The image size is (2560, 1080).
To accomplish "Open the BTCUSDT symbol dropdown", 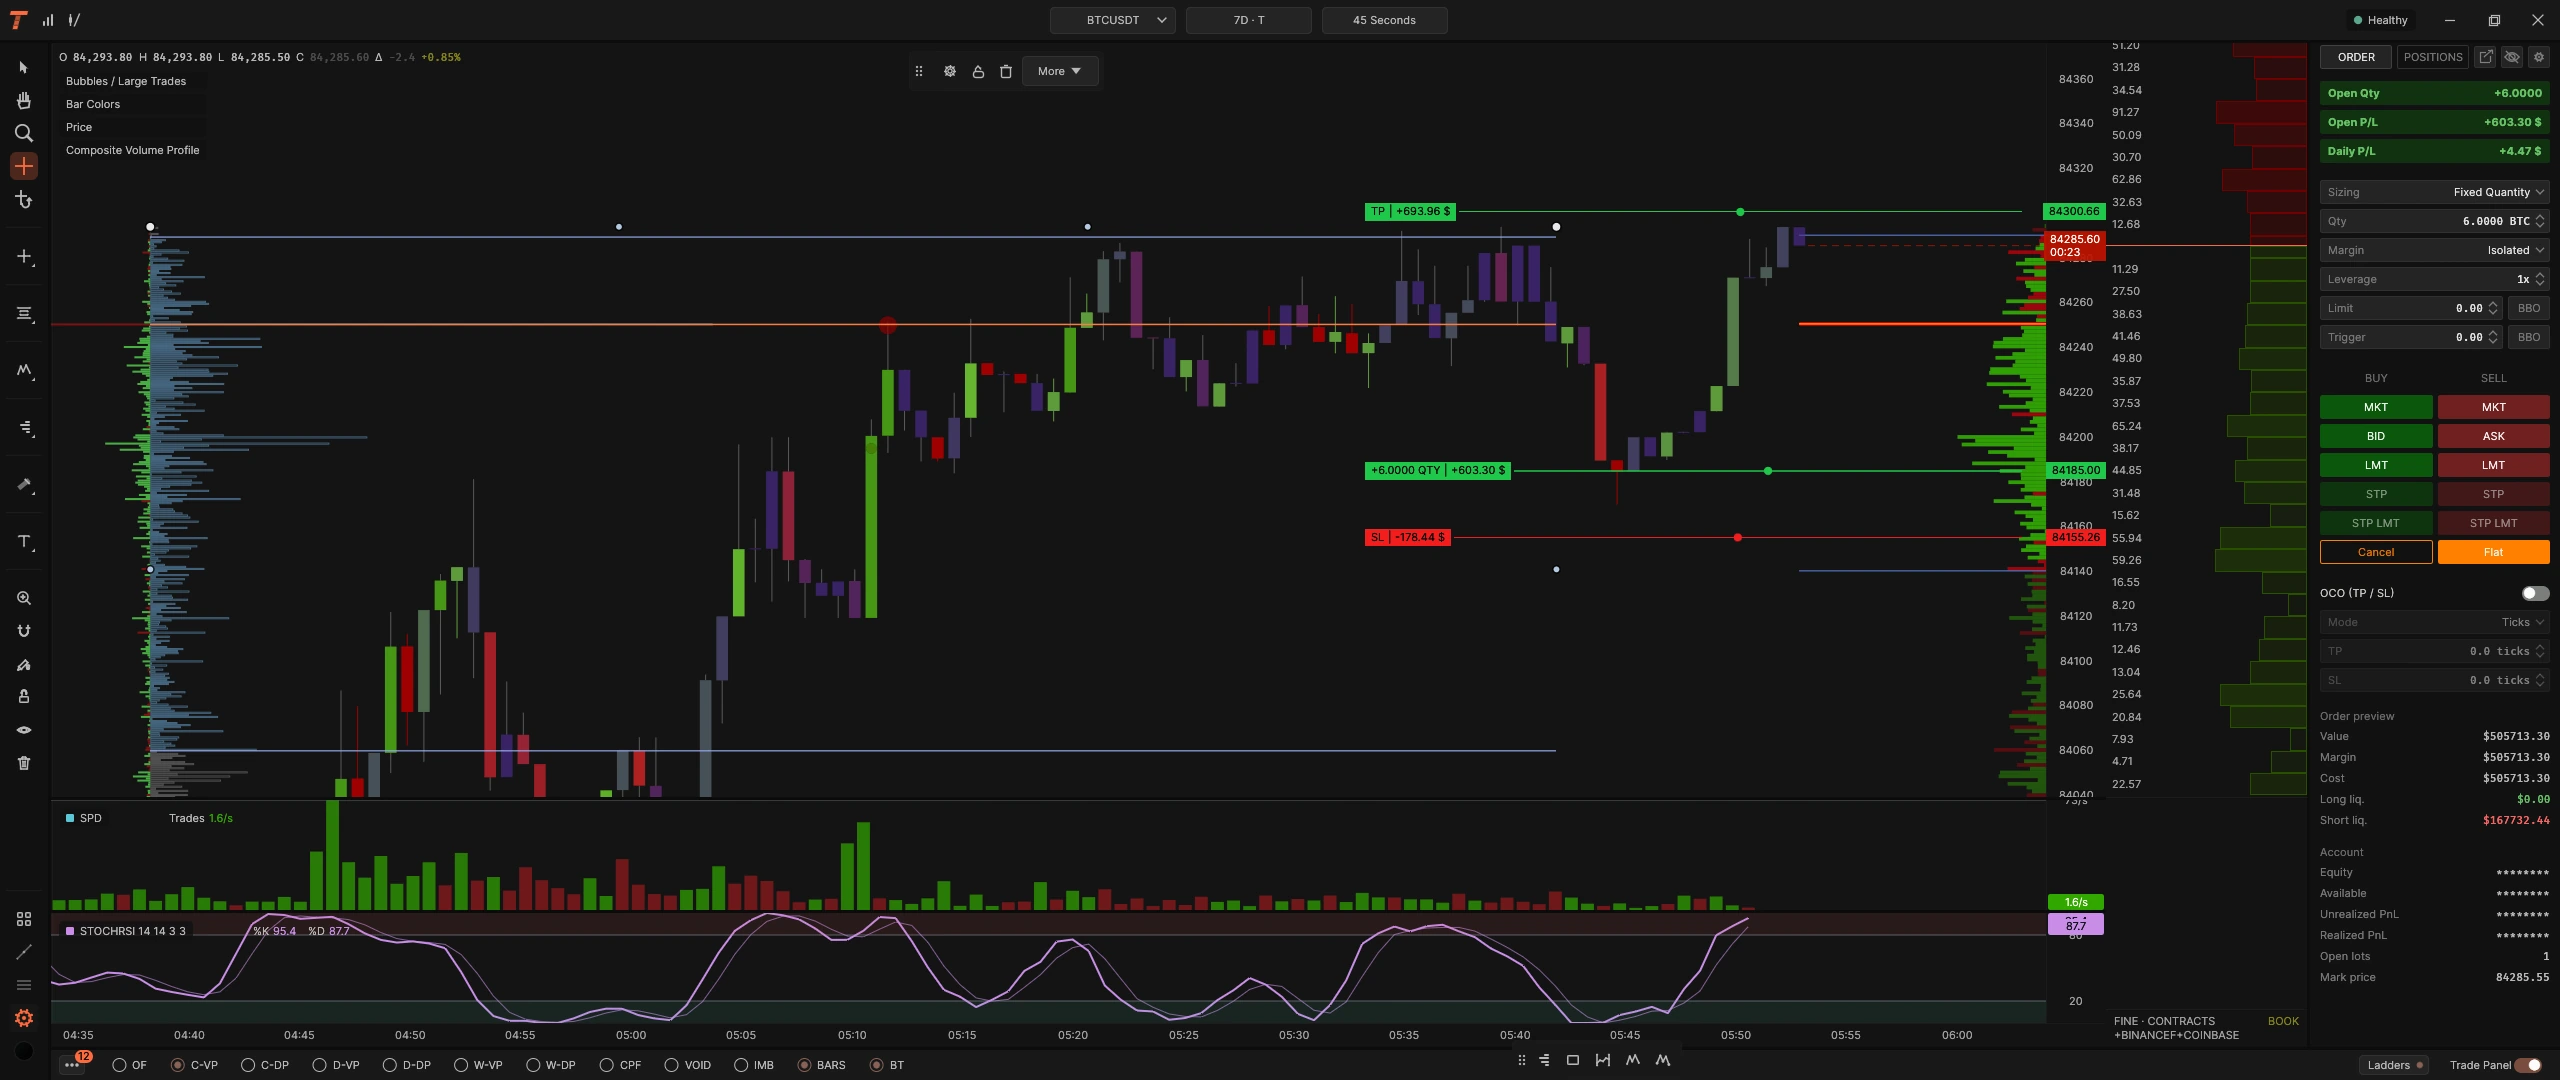I will pos(1113,20).
